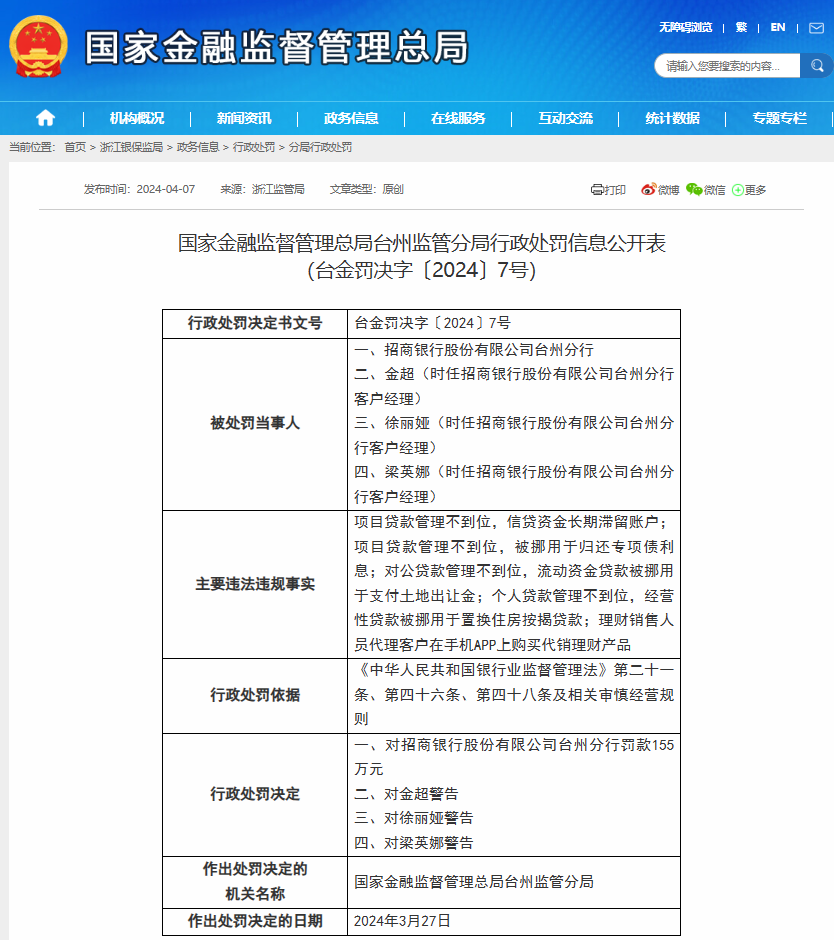
Task: Share the page via WeChat icon
Action: (694, 189)
